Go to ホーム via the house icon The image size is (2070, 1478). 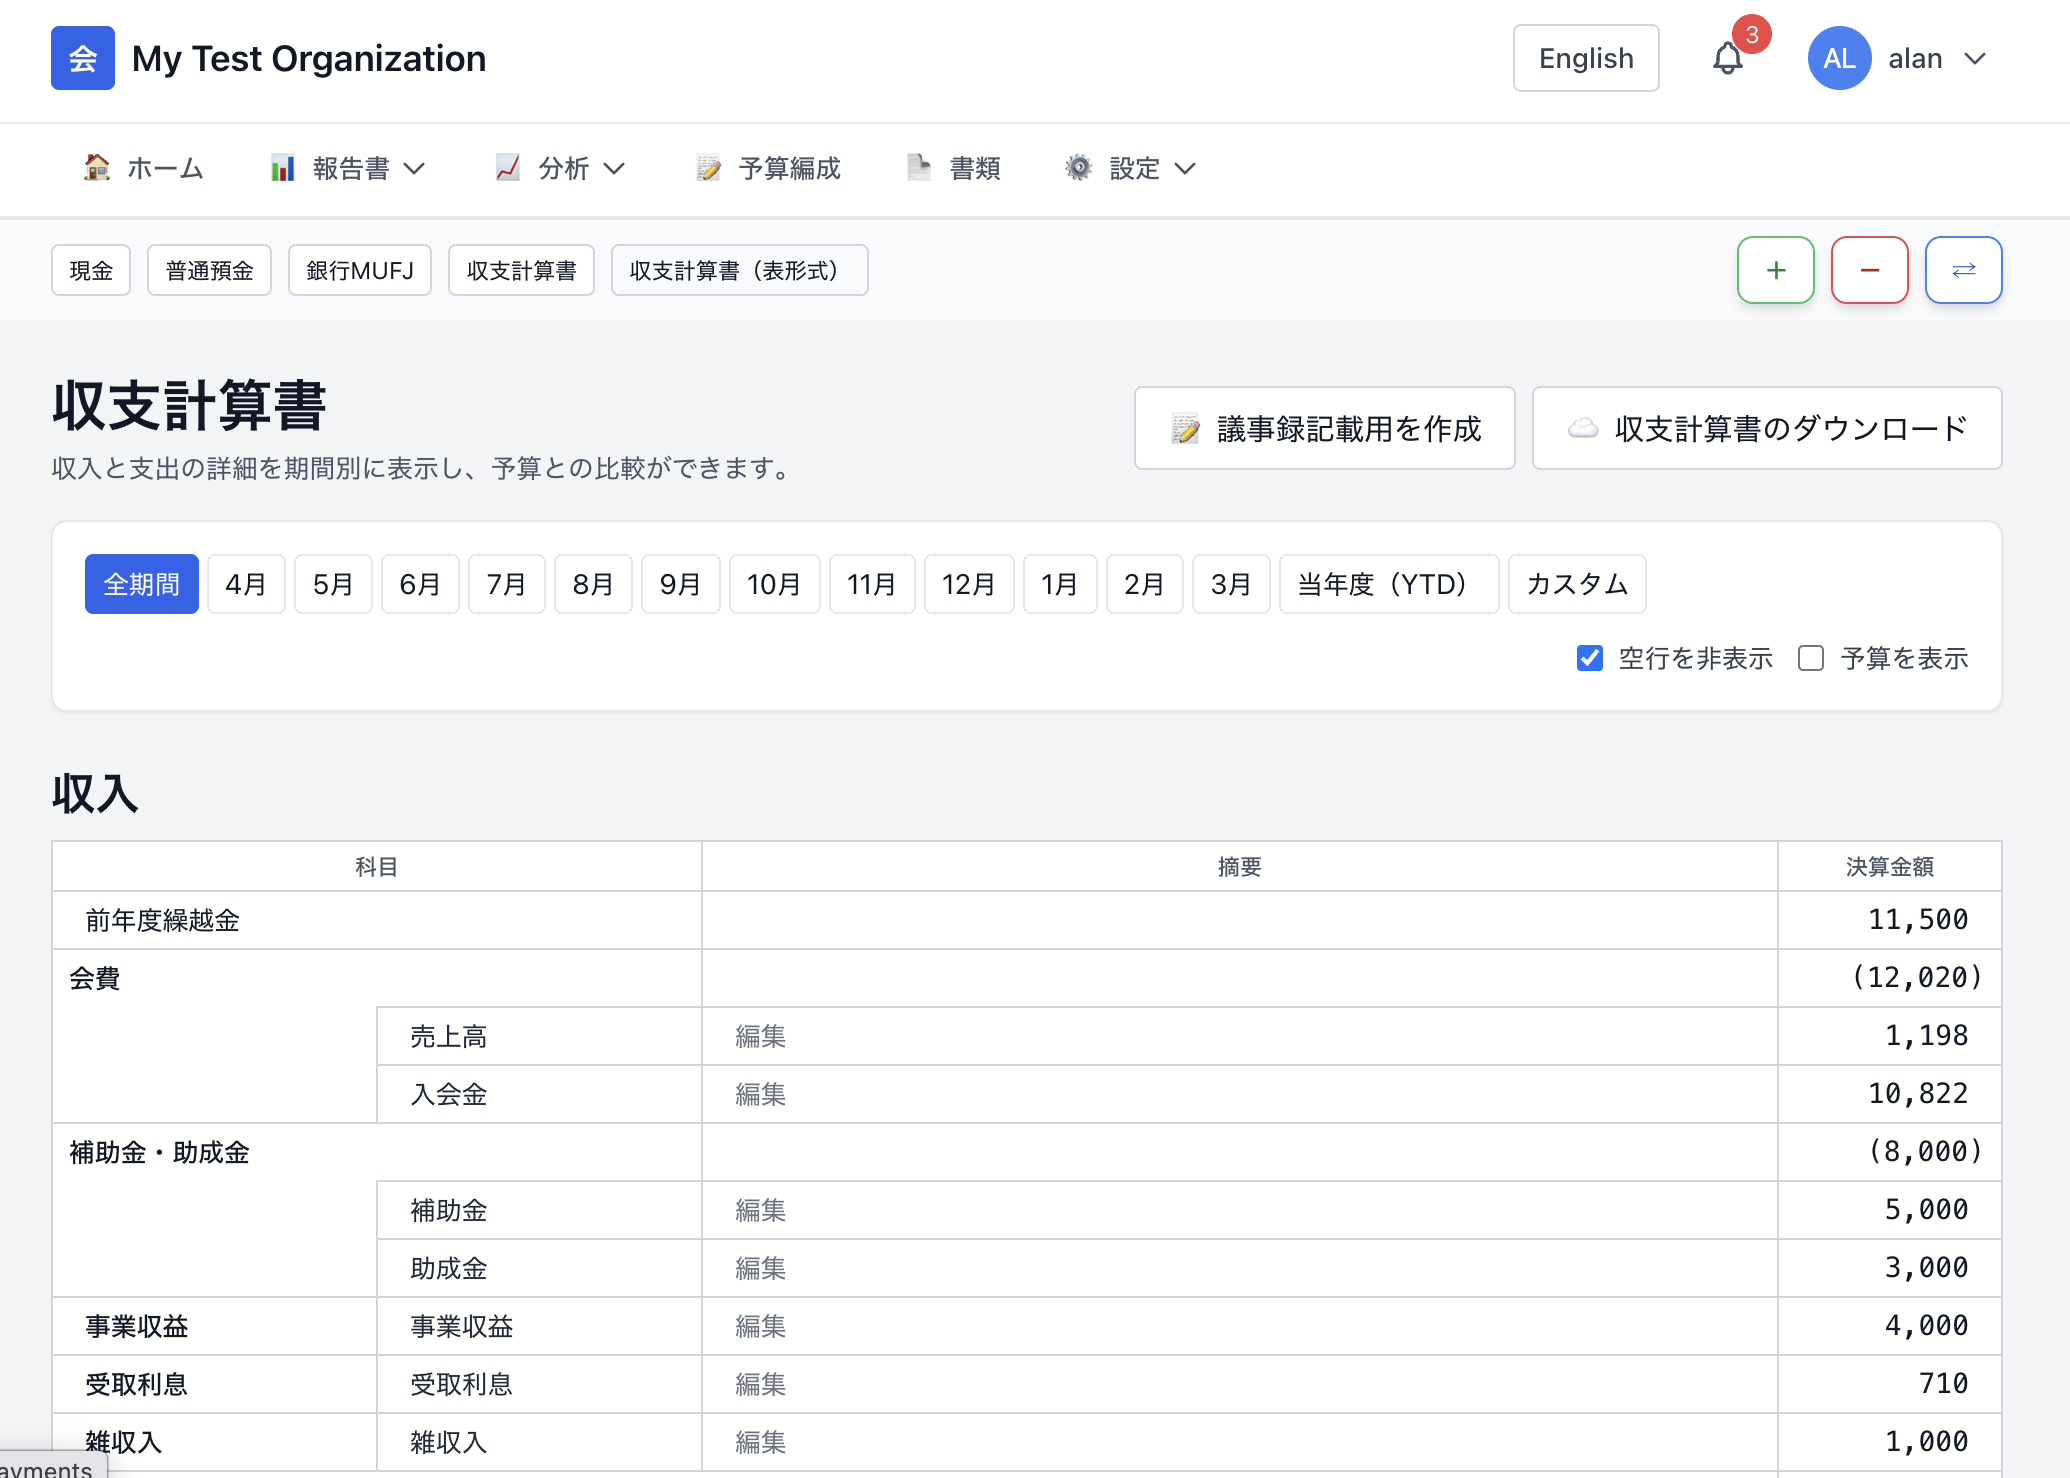coord(97,168)
